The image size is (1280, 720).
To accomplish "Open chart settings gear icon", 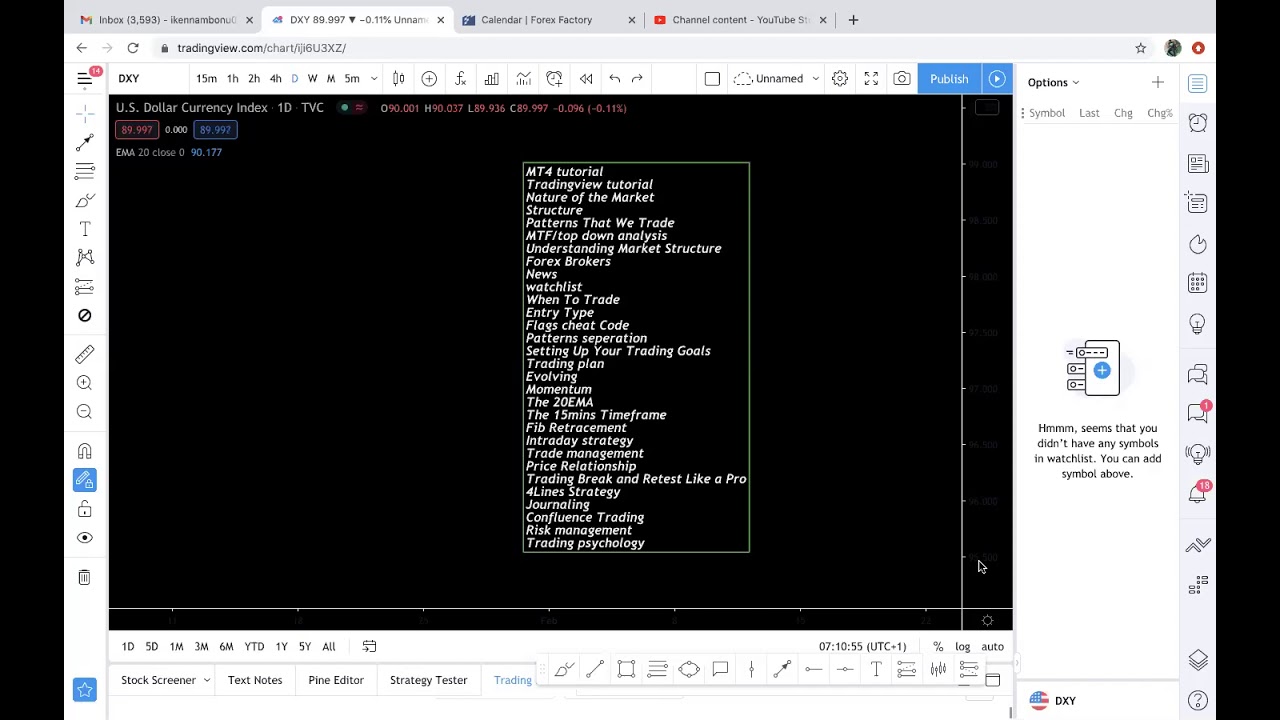I will point(840,79).
